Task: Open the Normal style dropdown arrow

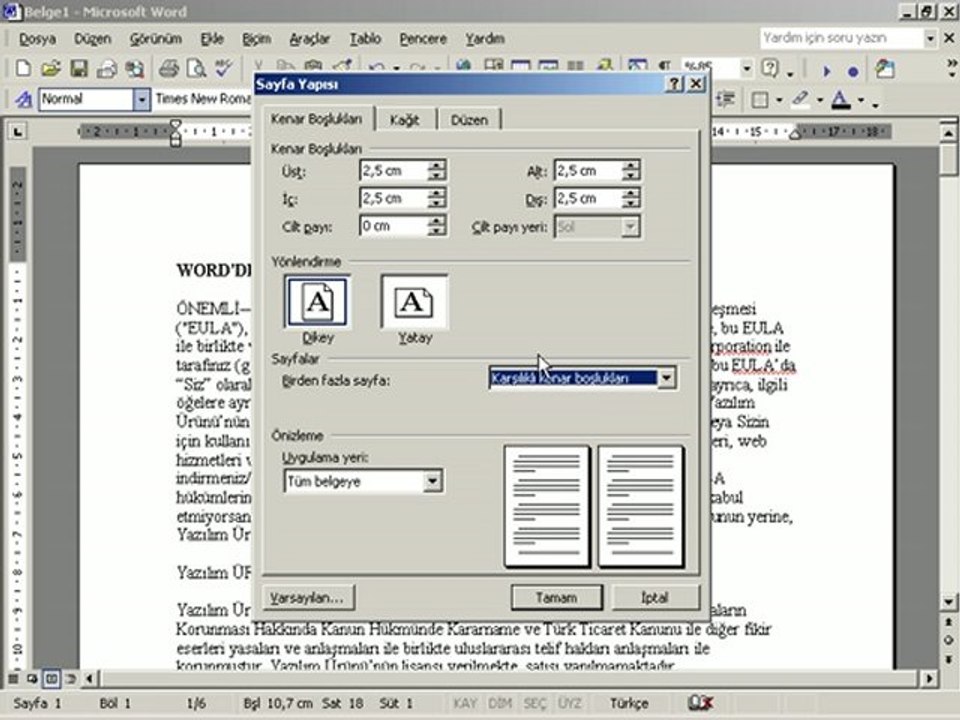Action: click(141, 99)
